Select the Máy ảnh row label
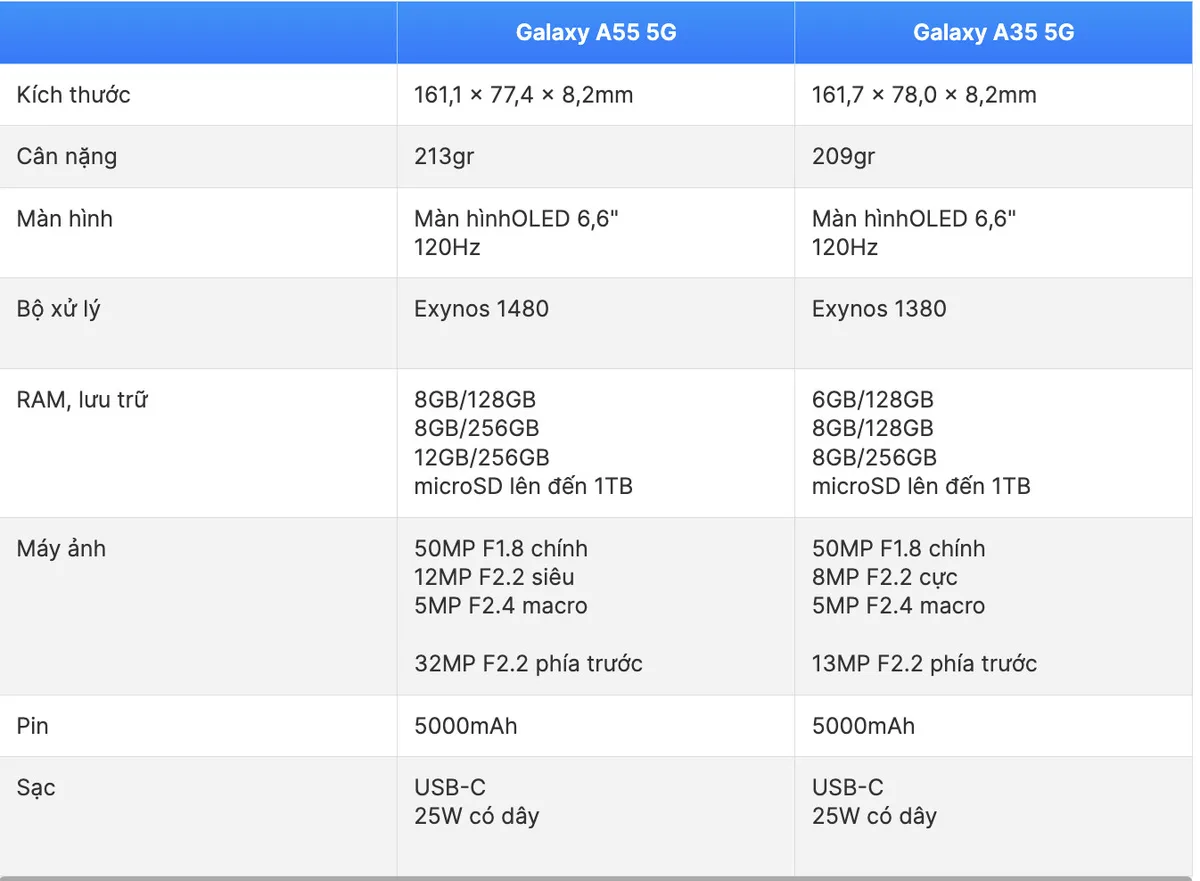The width and height of the screenshot is (1200, 881). coord(61,549)
